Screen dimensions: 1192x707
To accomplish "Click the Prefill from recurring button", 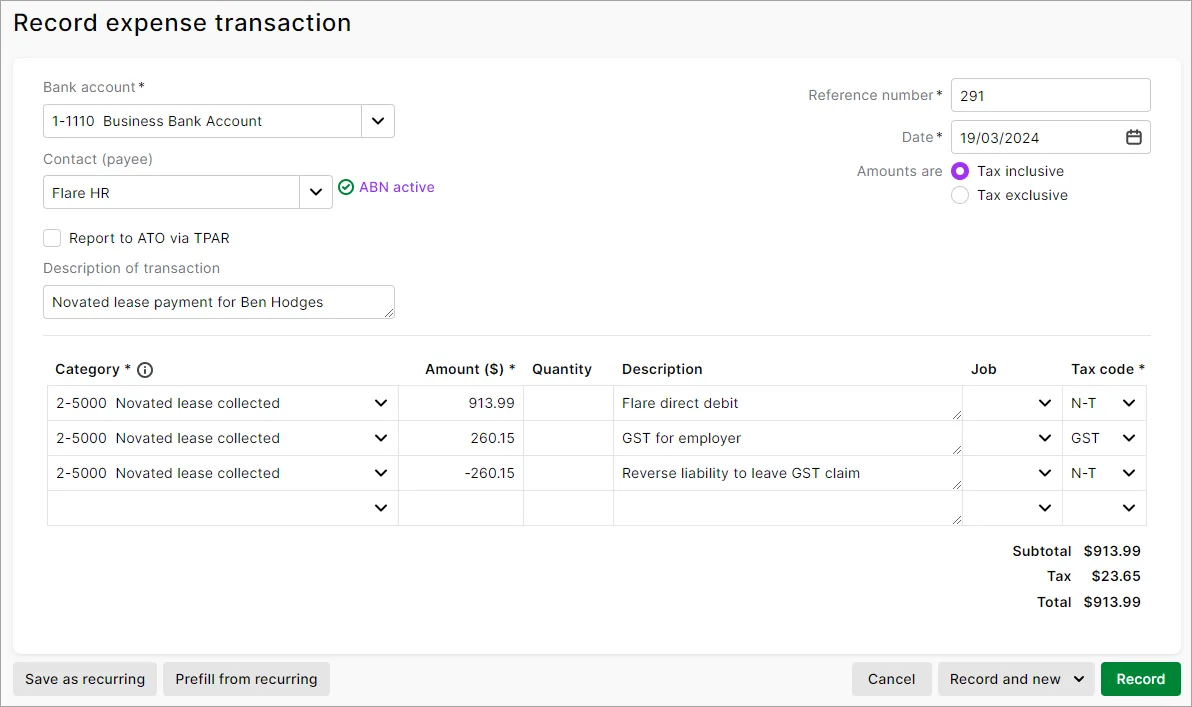I will (x=246, y=679).
